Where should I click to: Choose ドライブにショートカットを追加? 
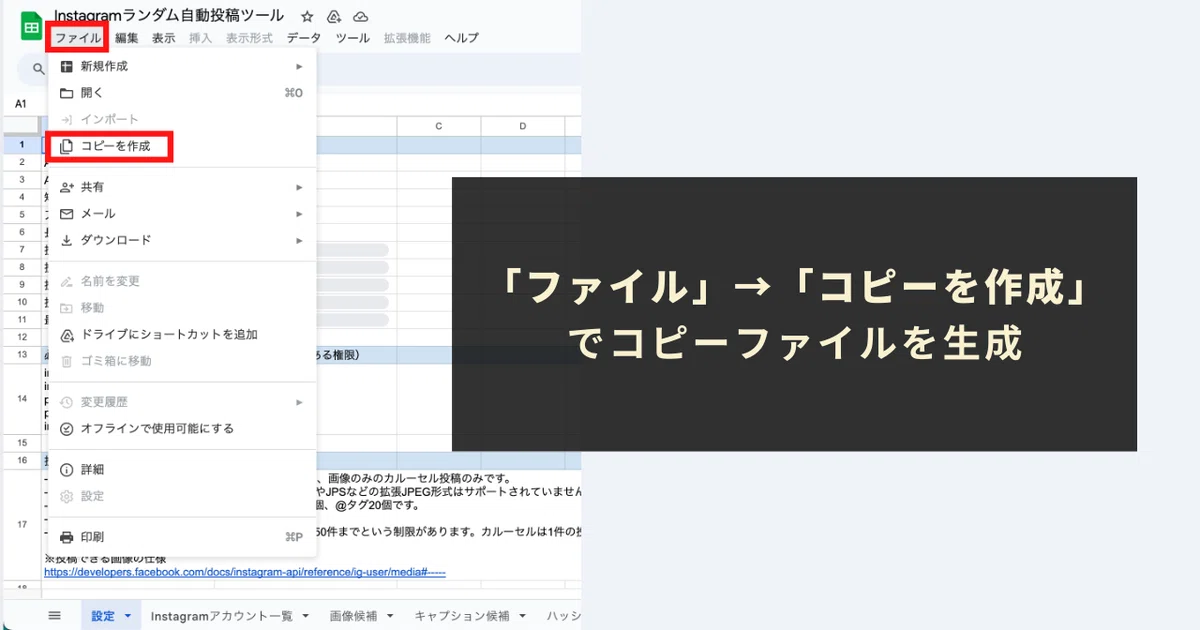[182, 334]
